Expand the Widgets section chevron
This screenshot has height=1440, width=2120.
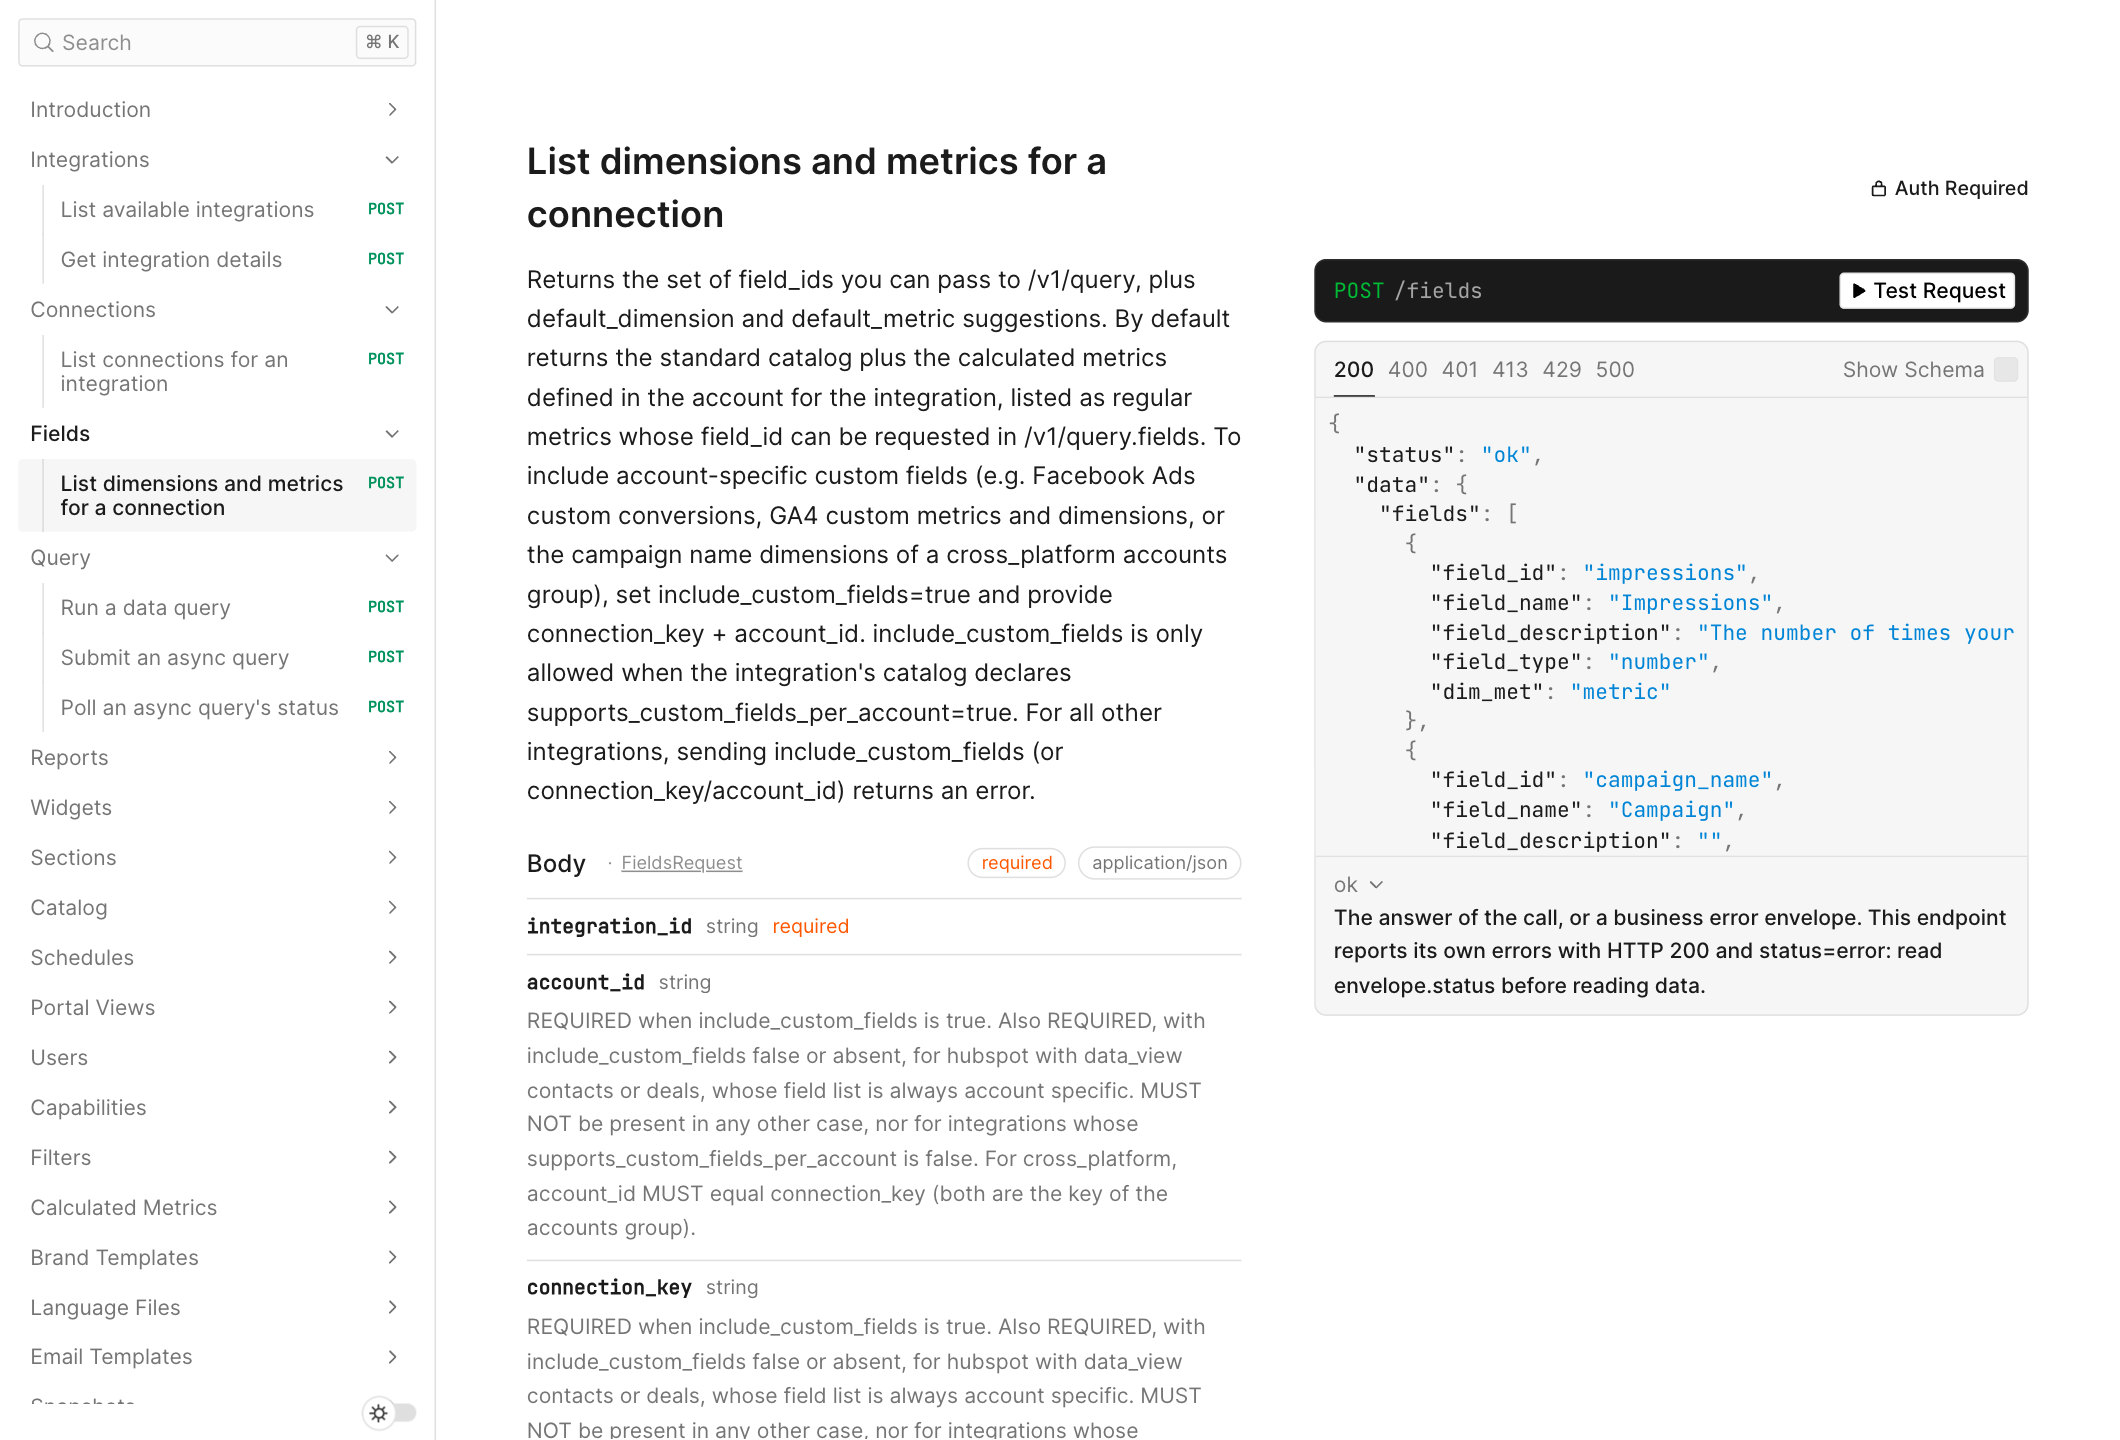click(x=392, y=807)
